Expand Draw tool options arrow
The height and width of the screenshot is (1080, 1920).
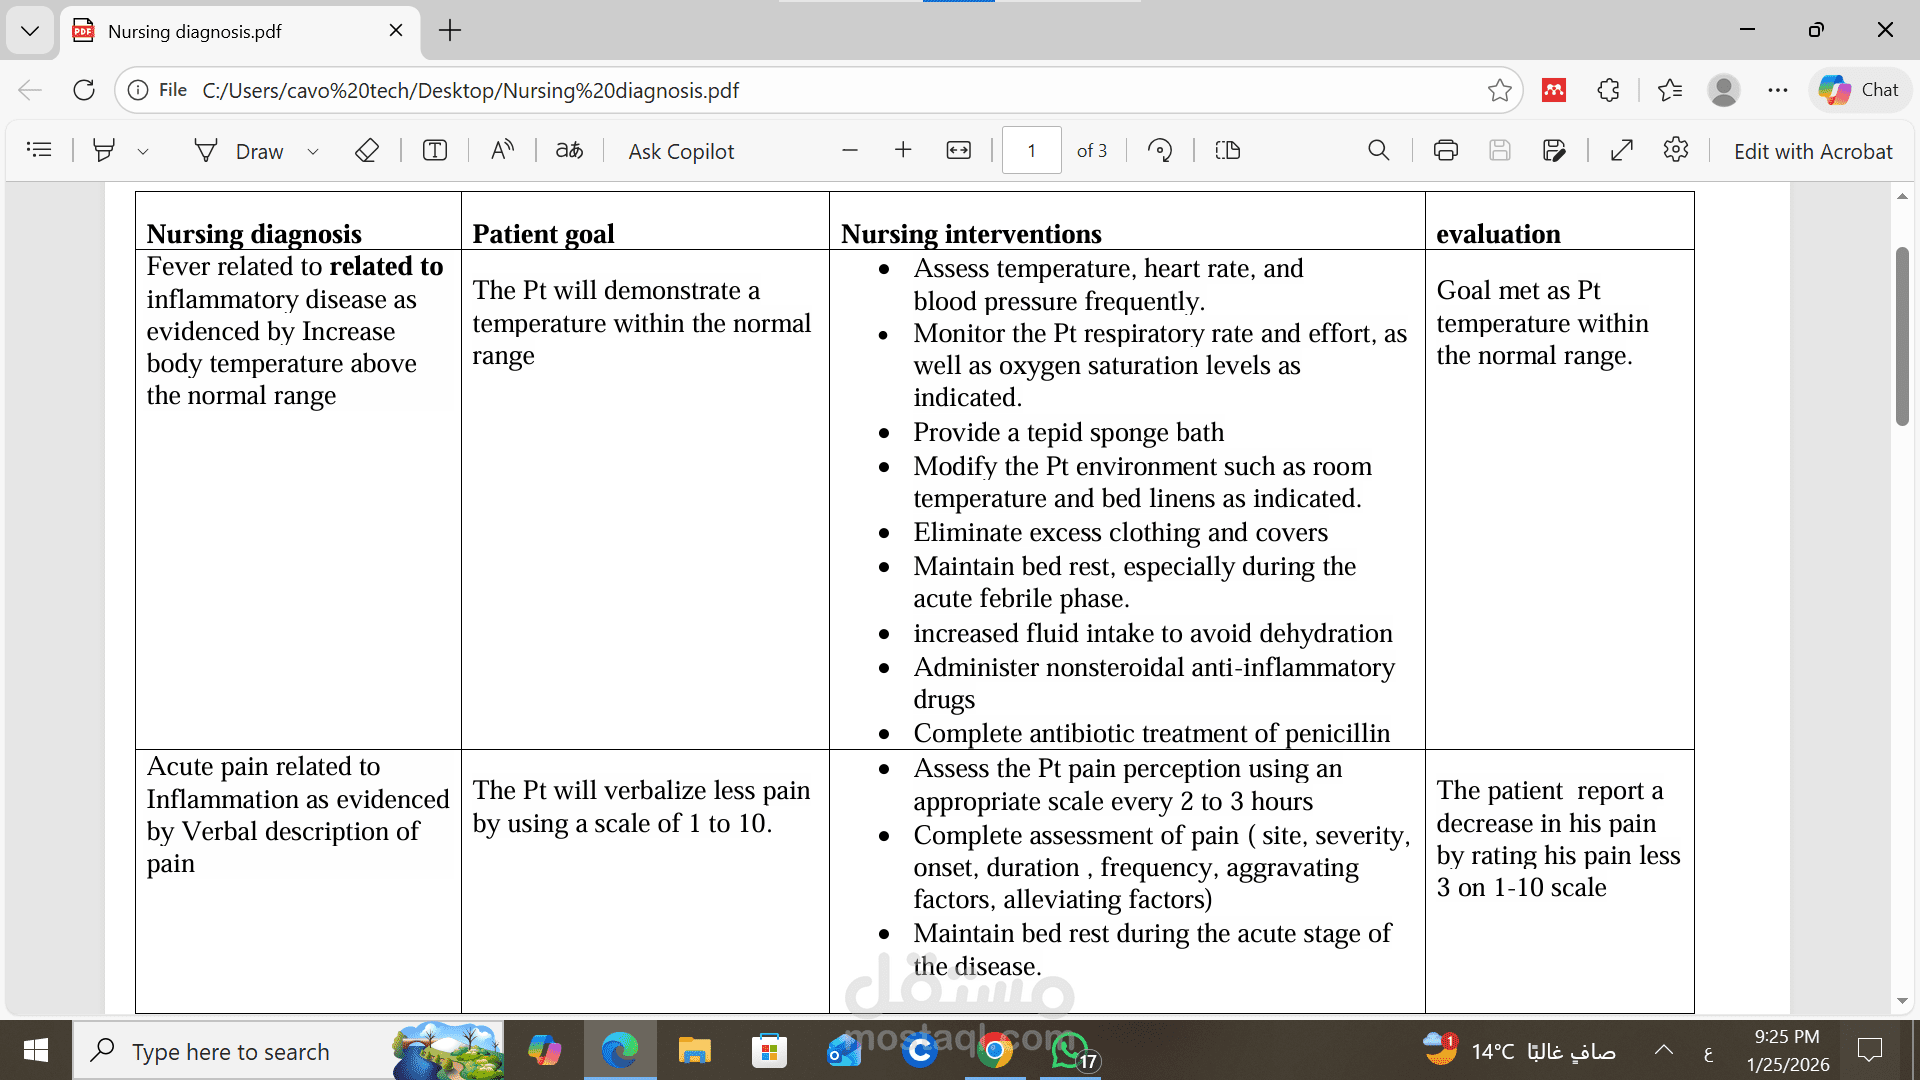(313, 151)
